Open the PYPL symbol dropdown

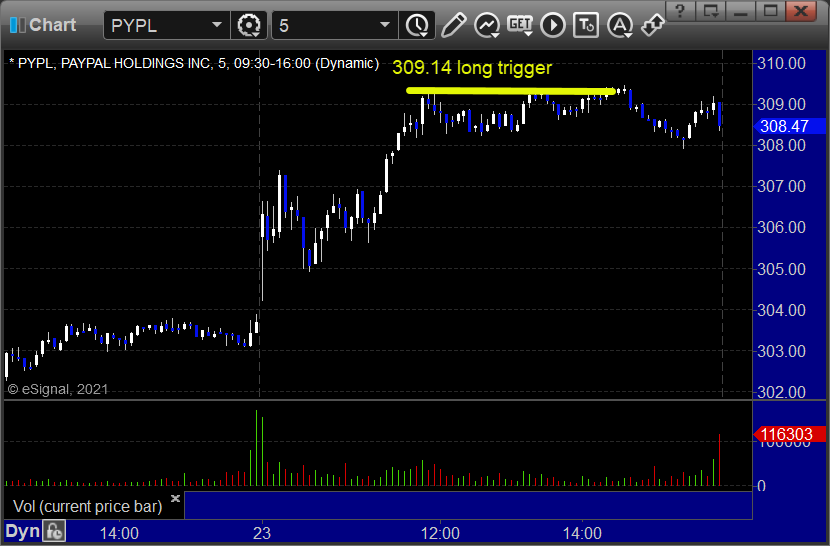216,25
